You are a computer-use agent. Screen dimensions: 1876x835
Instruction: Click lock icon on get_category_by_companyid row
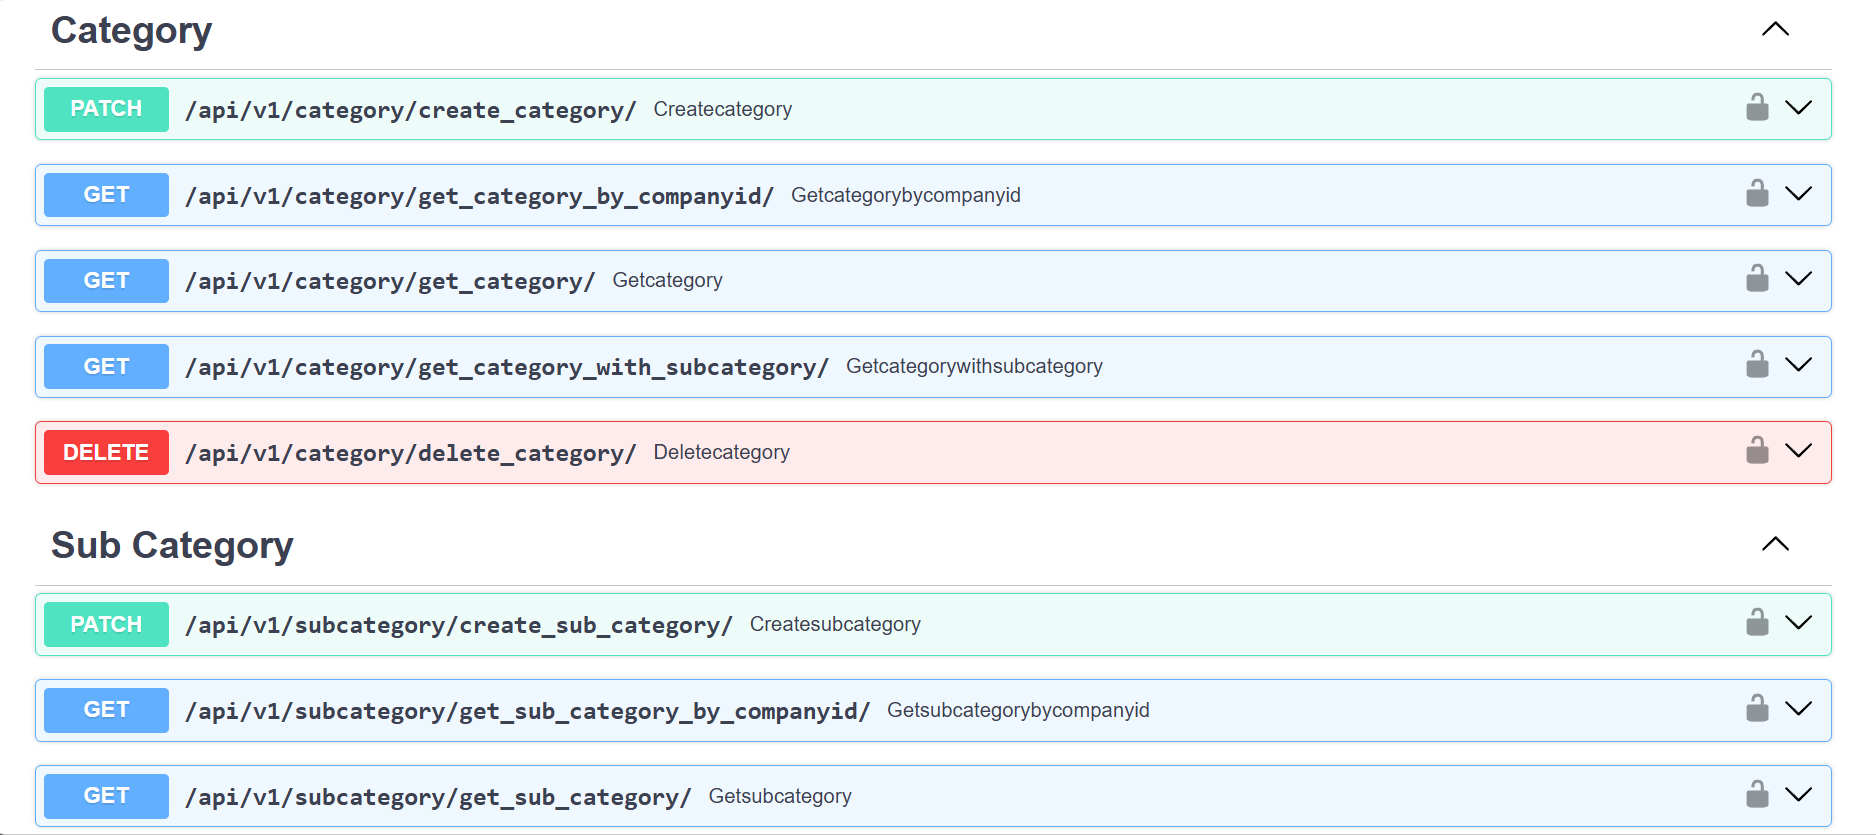pos(1757,194)
